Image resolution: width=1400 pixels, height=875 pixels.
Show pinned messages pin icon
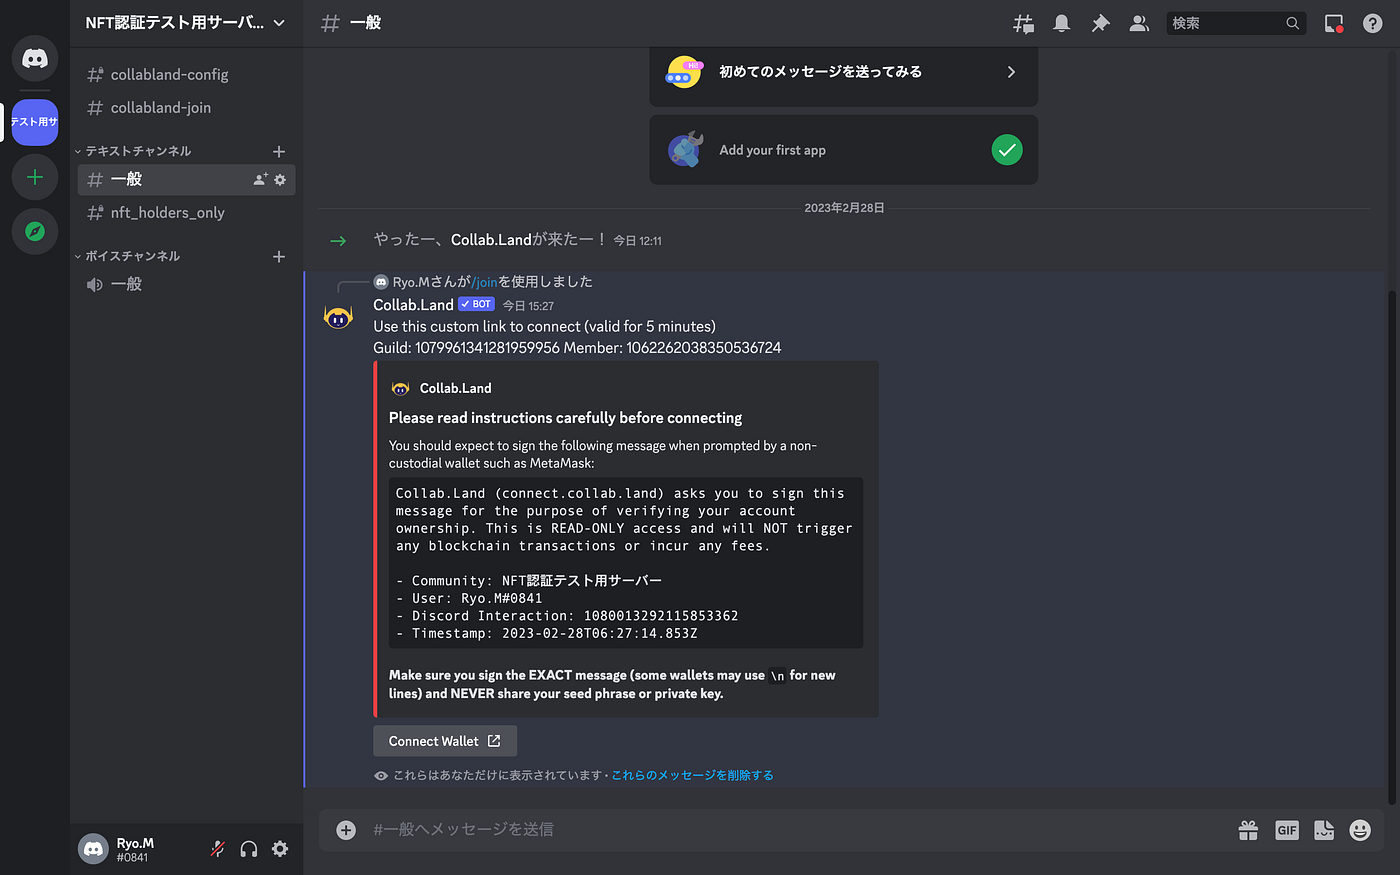[x=1100, y=23]
